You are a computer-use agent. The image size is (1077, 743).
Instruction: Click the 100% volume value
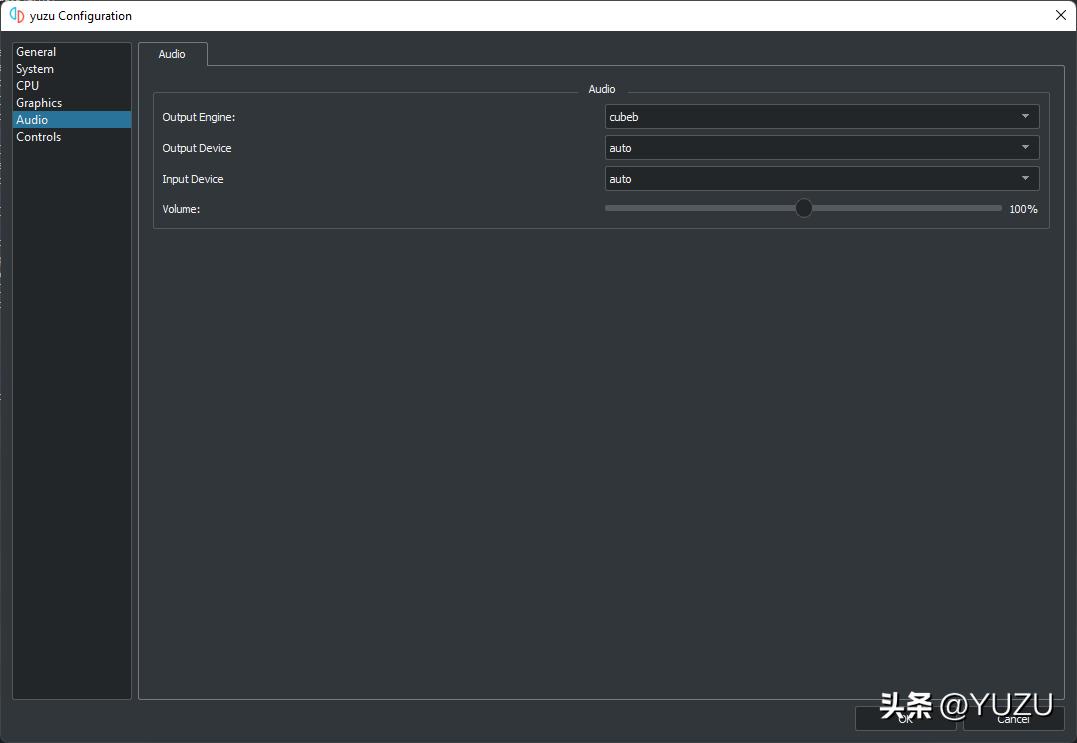[1023, 209]
